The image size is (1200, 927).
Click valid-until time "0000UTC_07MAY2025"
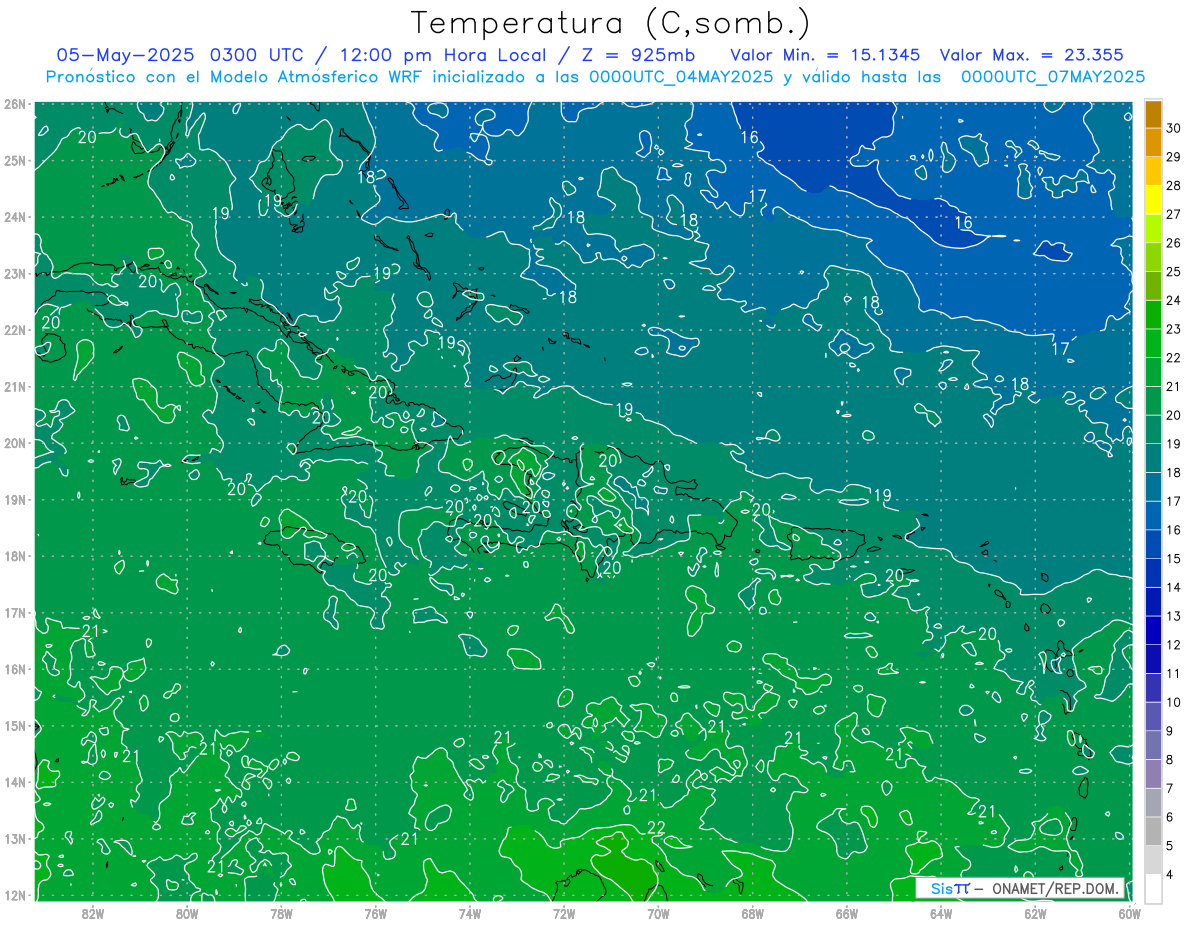(x=1053, y=76)
